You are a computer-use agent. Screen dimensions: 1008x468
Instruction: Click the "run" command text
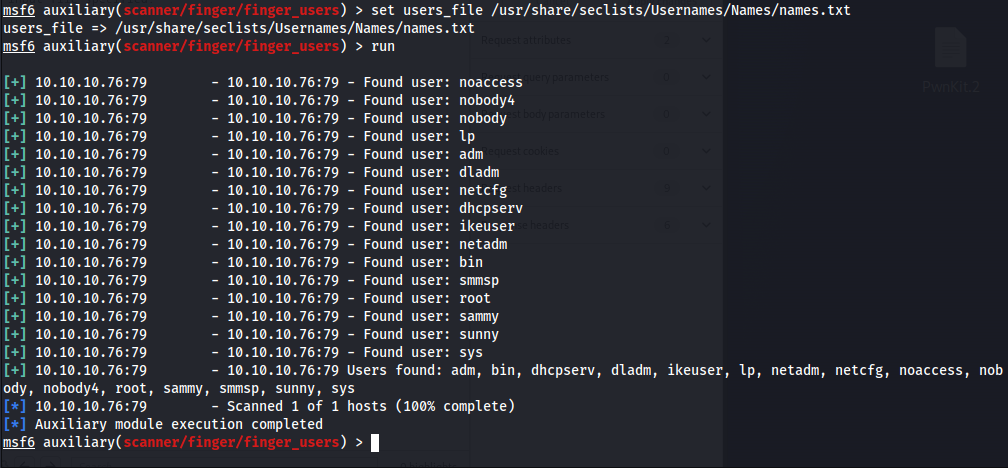click(x=383, y=46)
